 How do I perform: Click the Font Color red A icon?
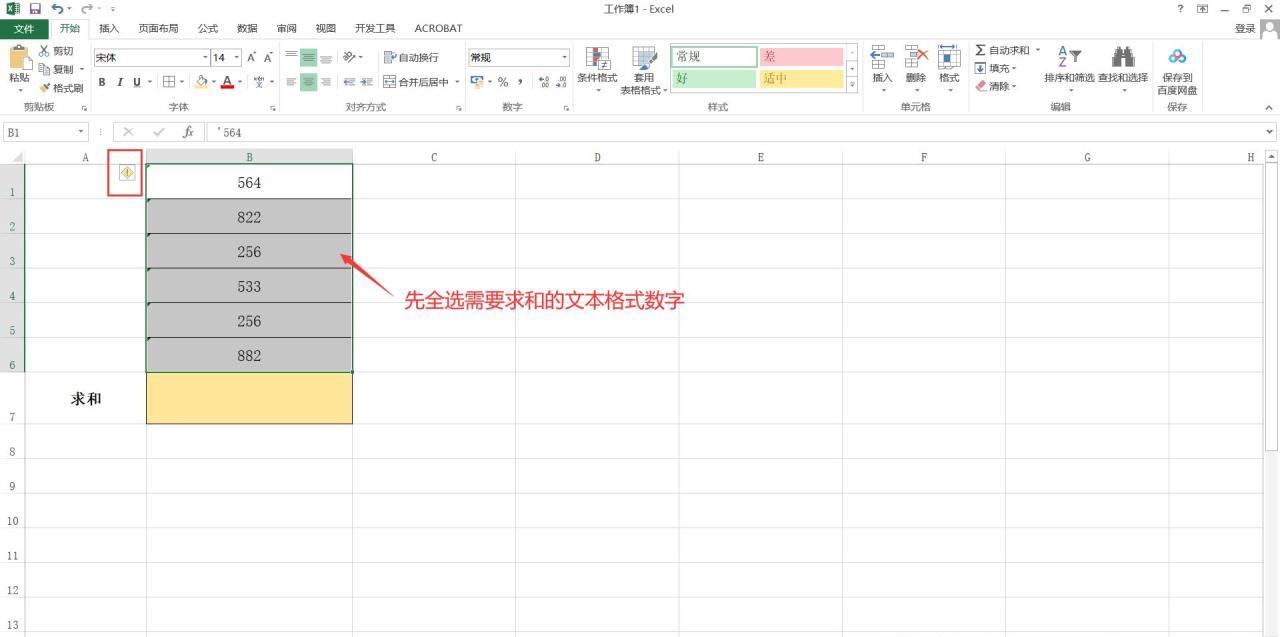[227, 82]
